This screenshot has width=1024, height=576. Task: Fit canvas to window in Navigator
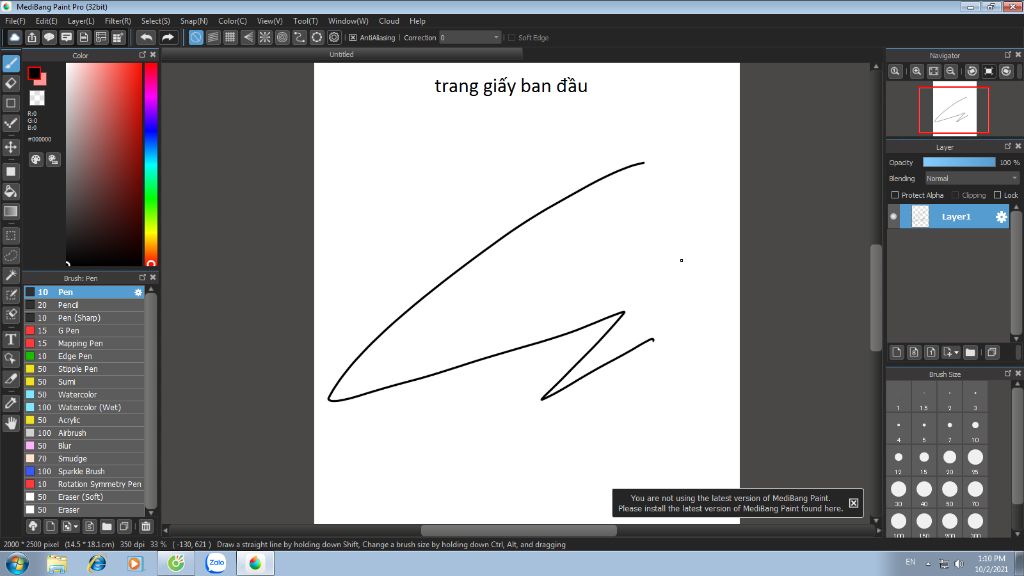(934, 71)
